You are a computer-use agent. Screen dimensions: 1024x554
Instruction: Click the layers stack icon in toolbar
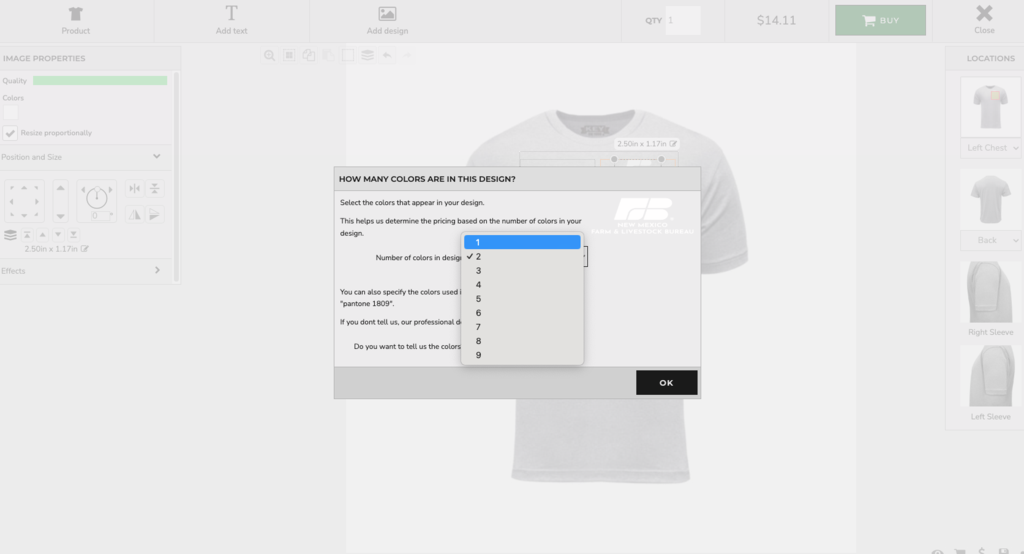tap(367, 56)
